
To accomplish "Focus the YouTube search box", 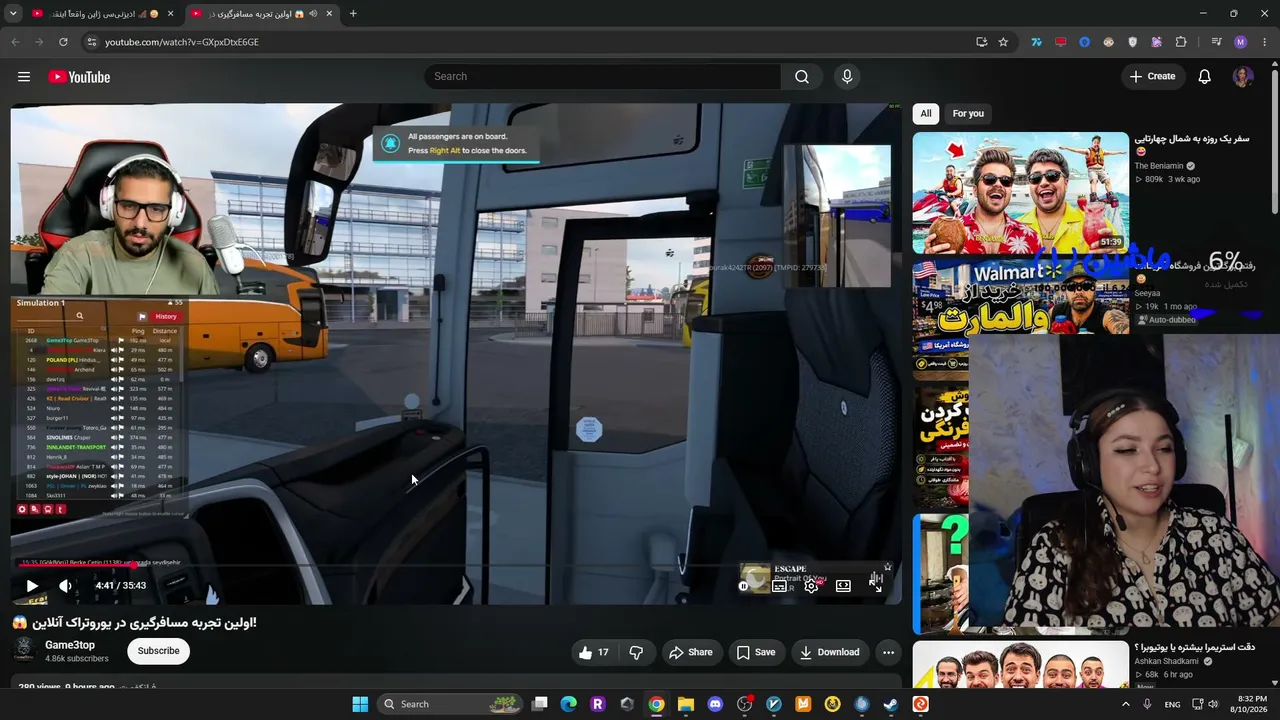I will (603, 77).
